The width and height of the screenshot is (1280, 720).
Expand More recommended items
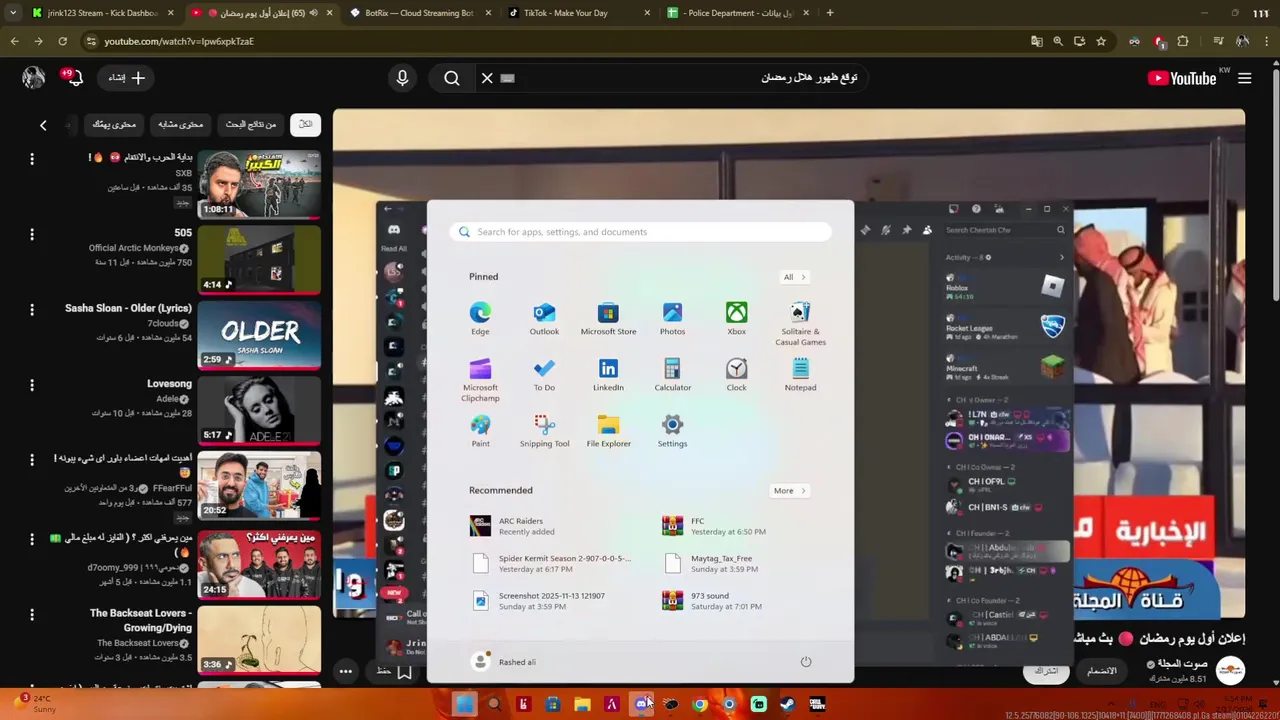(x=789, y=491)
